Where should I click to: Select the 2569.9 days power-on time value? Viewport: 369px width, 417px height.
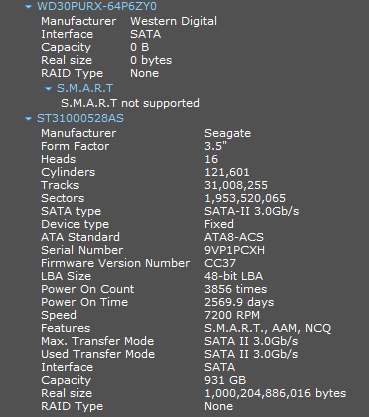239,302
